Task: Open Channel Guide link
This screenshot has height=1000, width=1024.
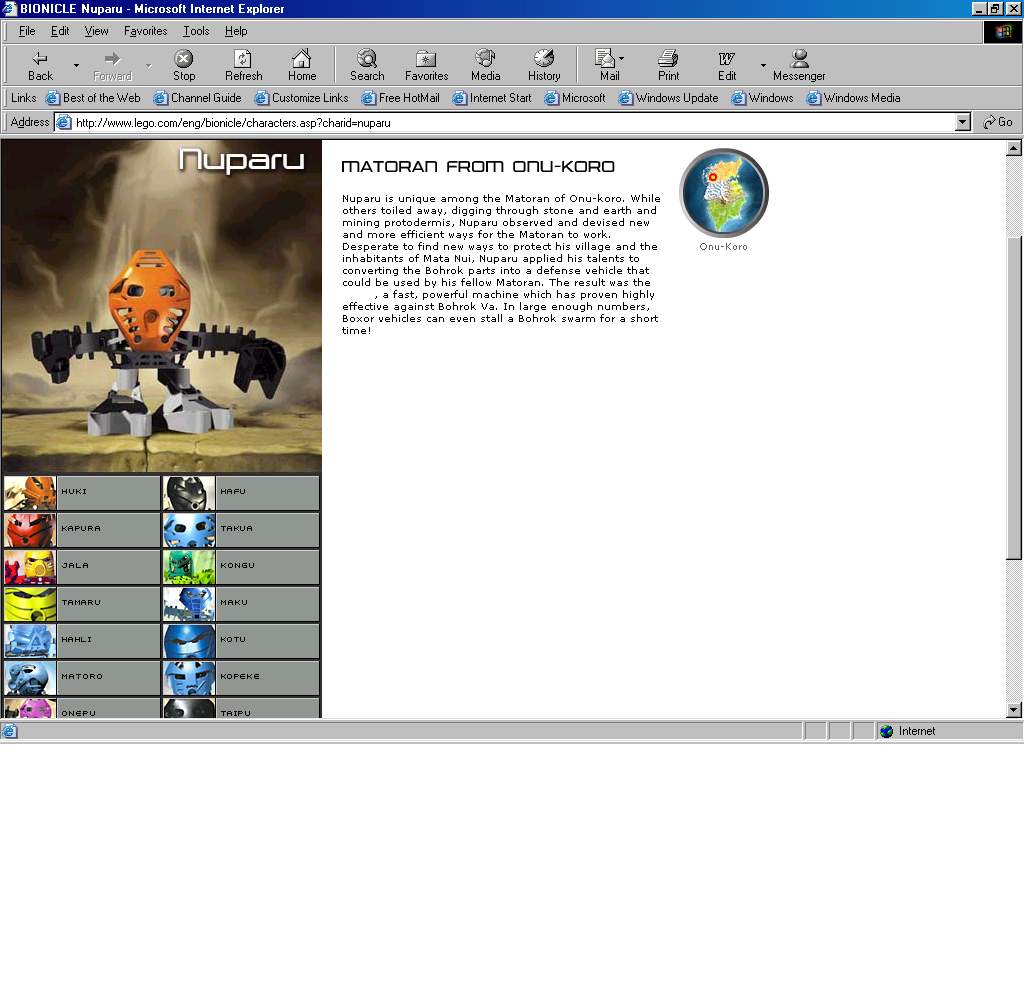Action: tap(197, 98)
